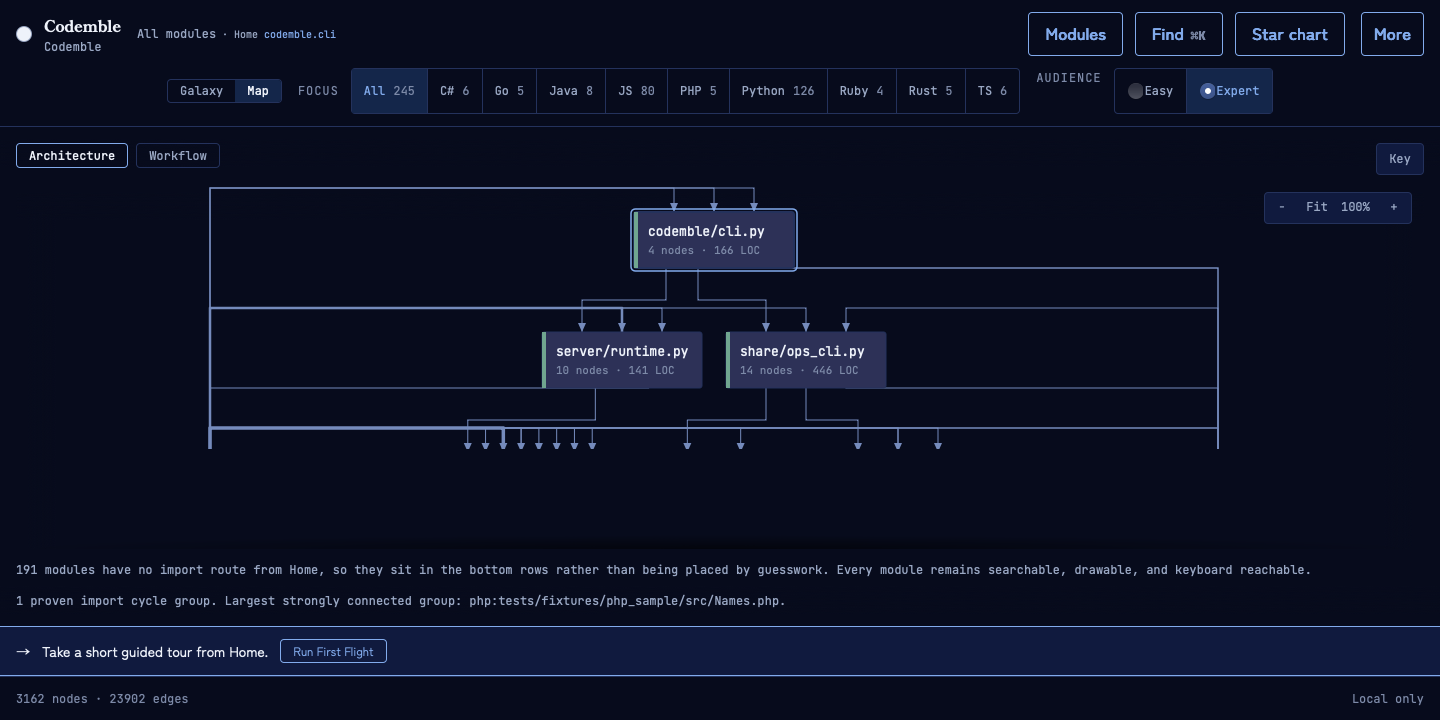Image resolution: width=1440 pixels, height=720 pixels.
Task: Open the Modules panel
Action: coord(1075,34)
